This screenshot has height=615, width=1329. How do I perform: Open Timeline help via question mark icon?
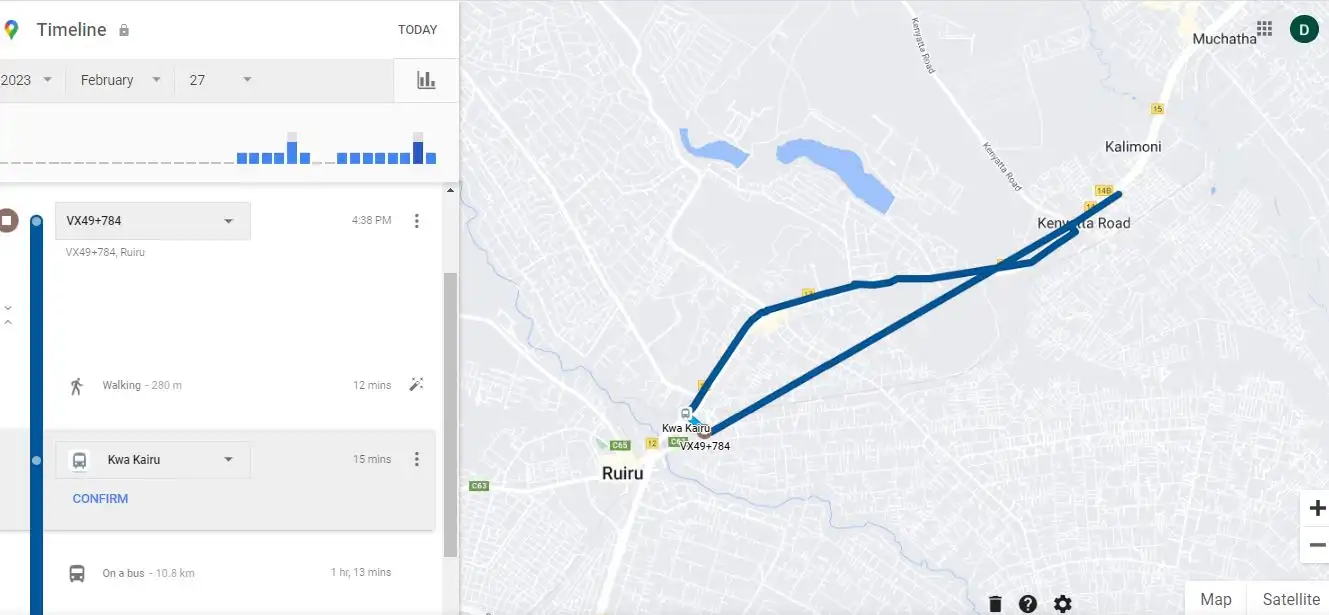(x=1028, y=603)
